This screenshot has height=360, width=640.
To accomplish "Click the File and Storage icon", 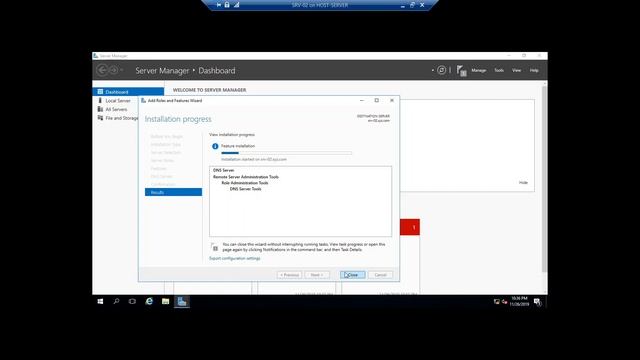I will tap(100, 118).
